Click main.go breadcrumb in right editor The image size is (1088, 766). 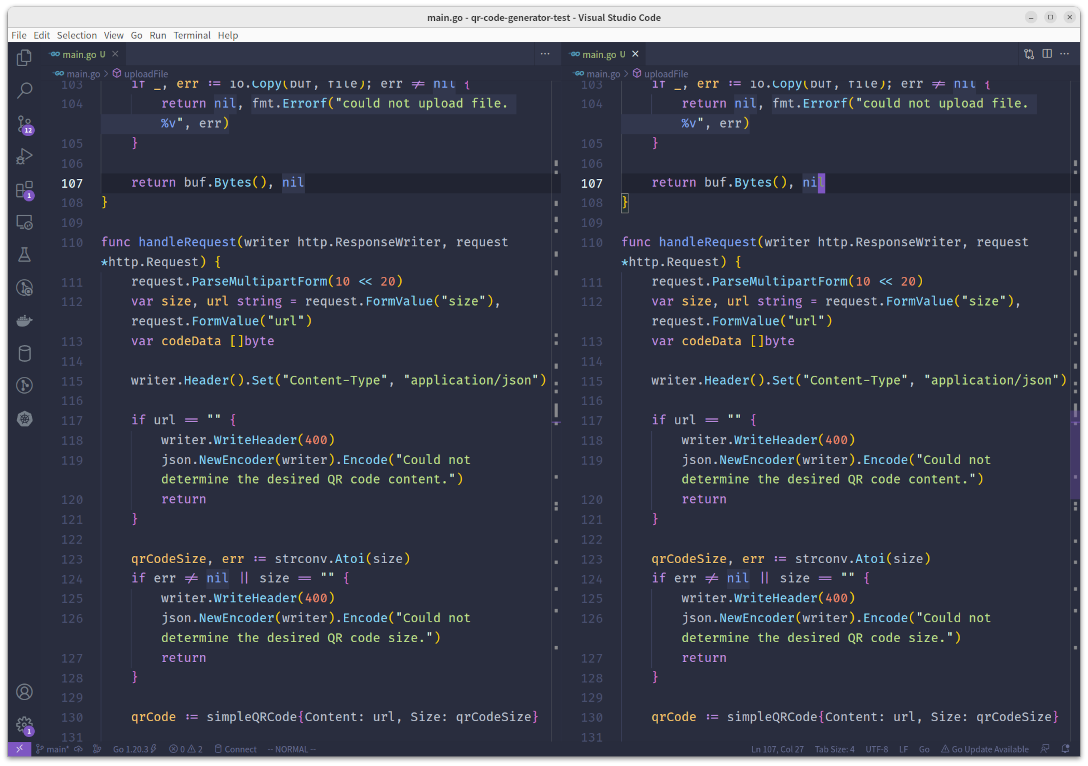[x=597, y=74]
